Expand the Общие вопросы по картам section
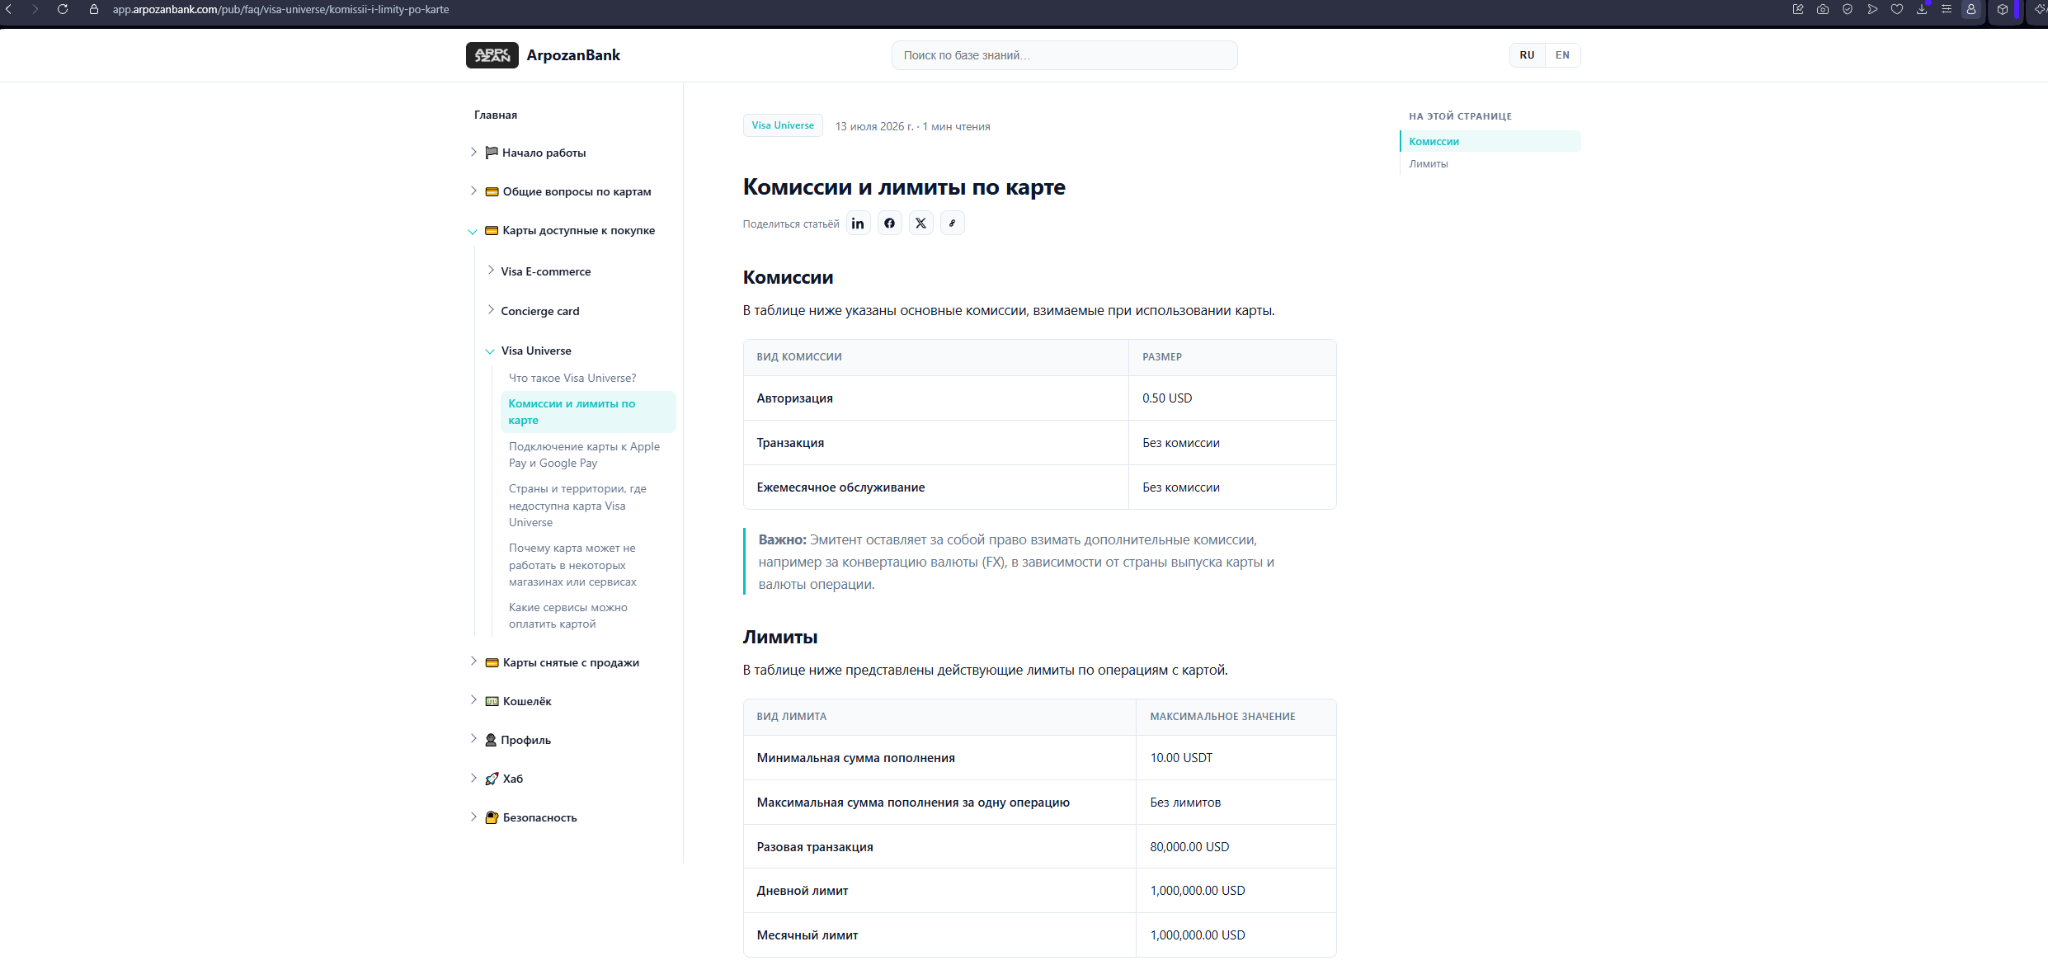This screenshot has height=977, width=2048. click(473, 191)
